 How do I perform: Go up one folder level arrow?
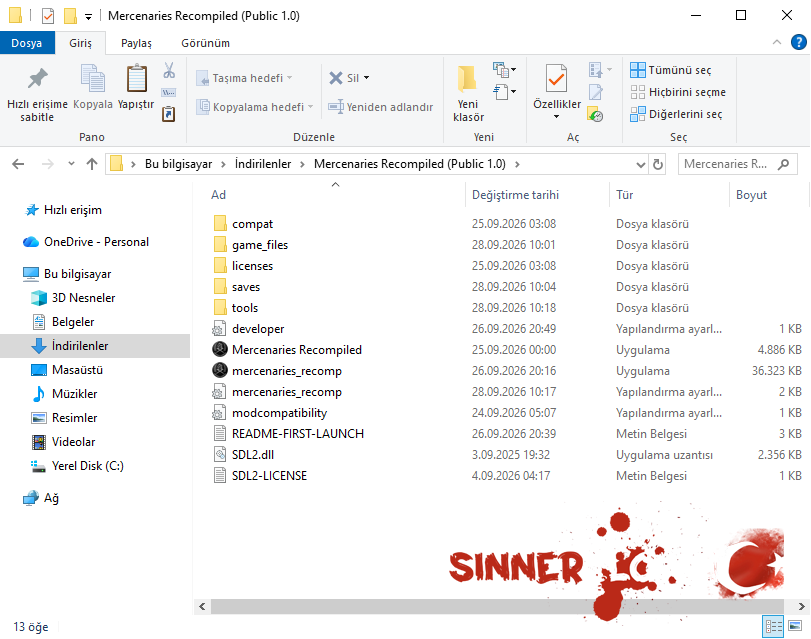coord(92,165)
